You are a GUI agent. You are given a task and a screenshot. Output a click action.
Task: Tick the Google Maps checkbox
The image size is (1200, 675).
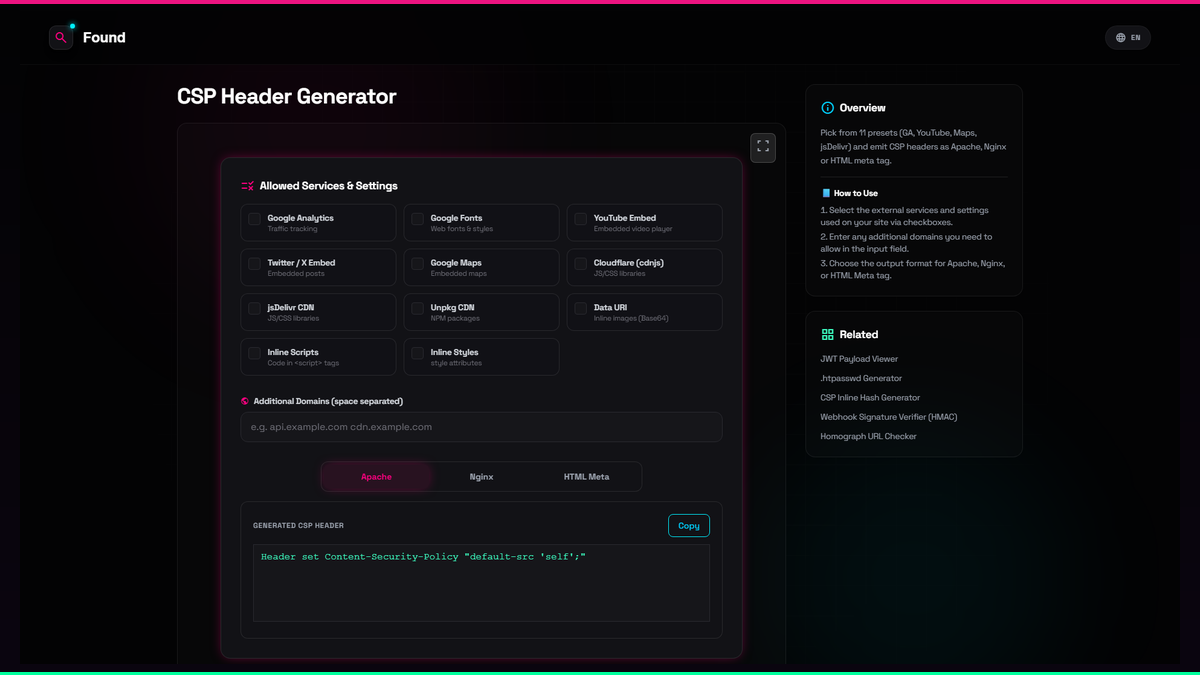(x=418, y=264)
